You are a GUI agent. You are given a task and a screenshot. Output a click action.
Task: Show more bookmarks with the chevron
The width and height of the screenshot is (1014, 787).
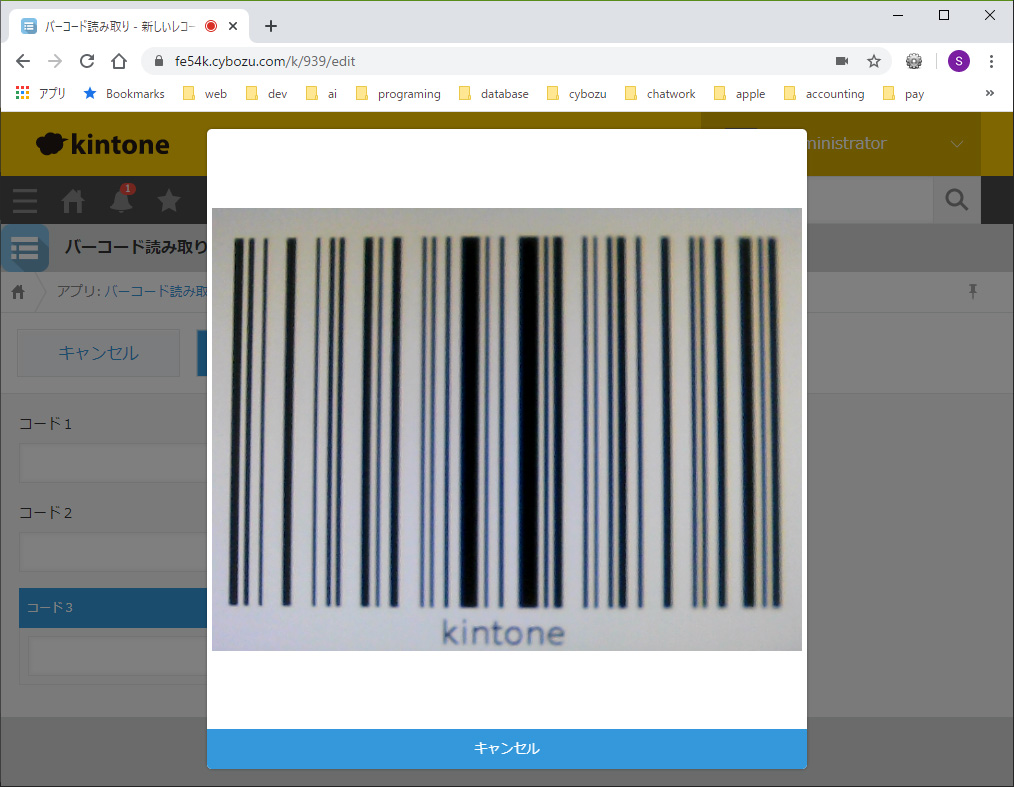pos(989,93)
